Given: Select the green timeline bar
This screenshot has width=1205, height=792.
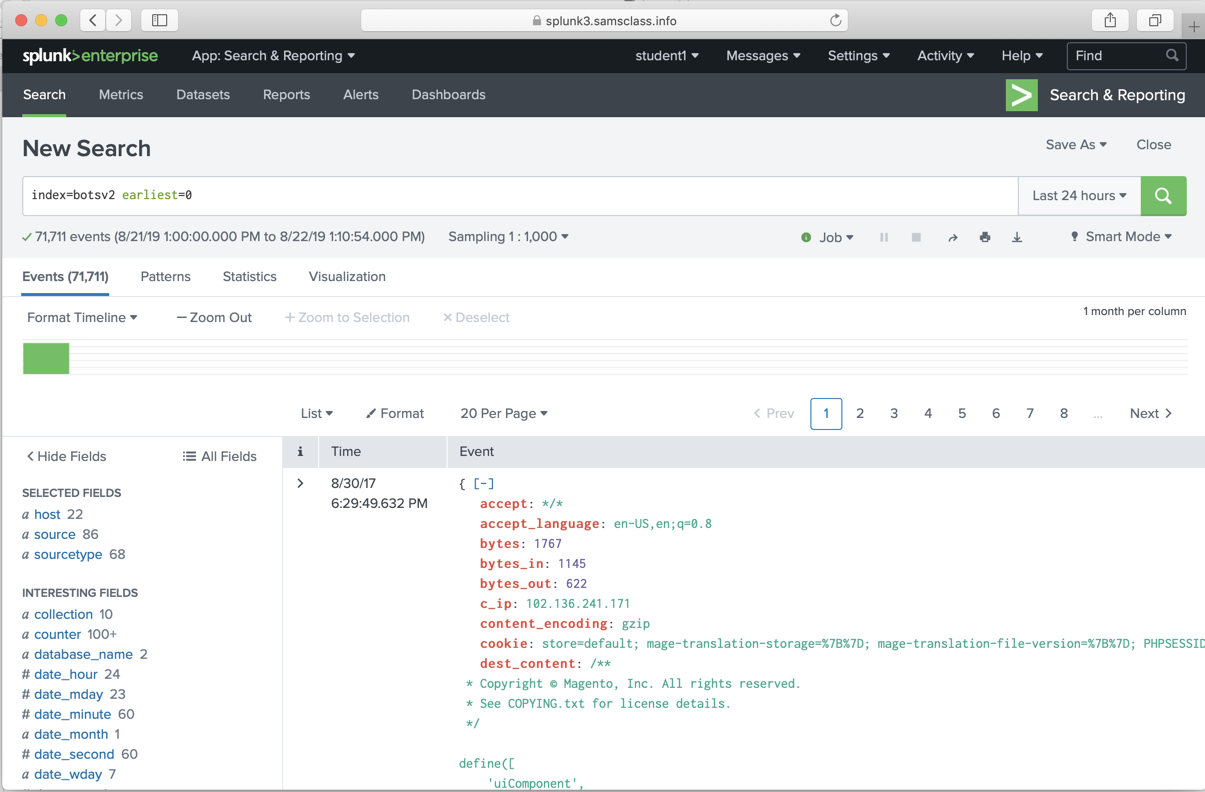Looking at the screenshot, I should pos(46,358).
